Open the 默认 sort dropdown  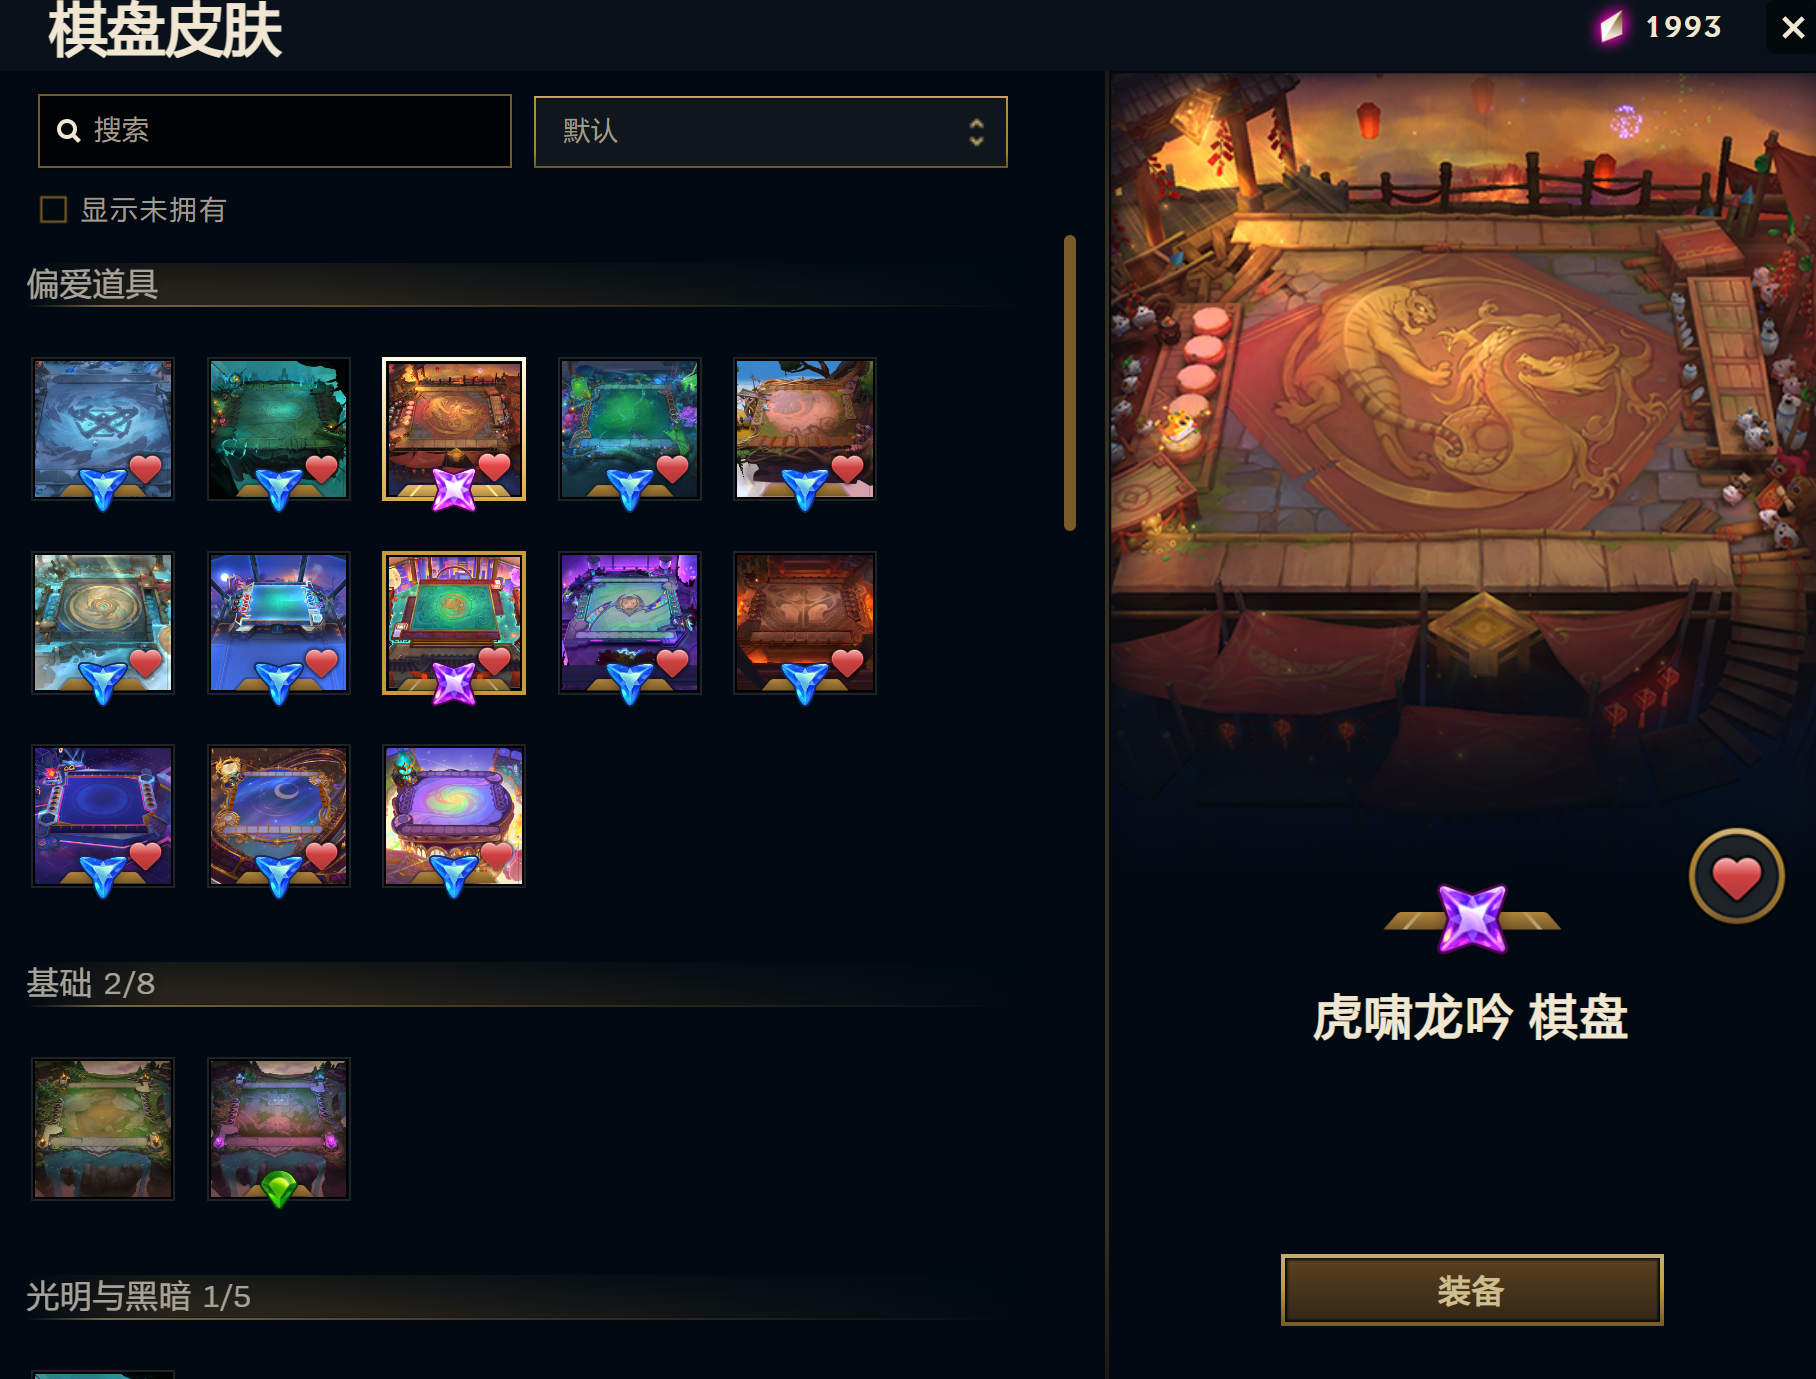pos(770,132)
